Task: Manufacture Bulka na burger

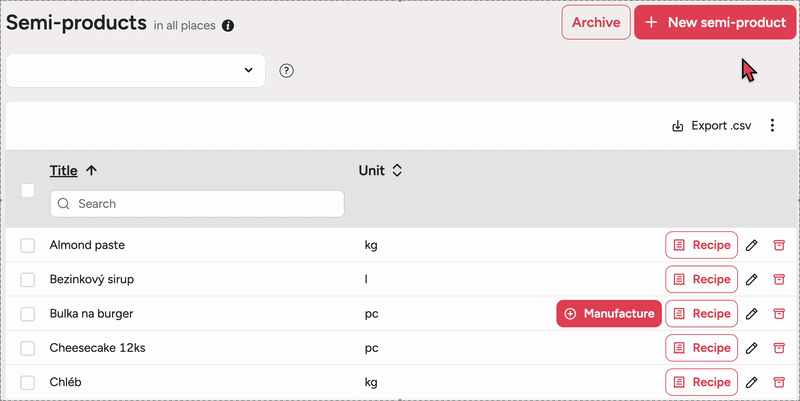Action: coord(609,314)
